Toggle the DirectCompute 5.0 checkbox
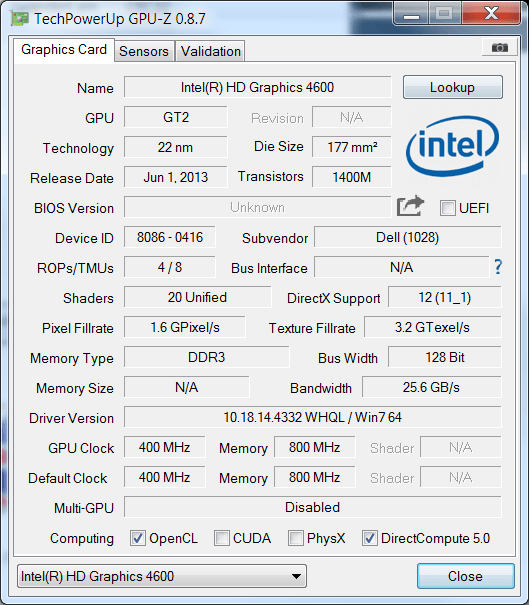 (x=370, y=538)
